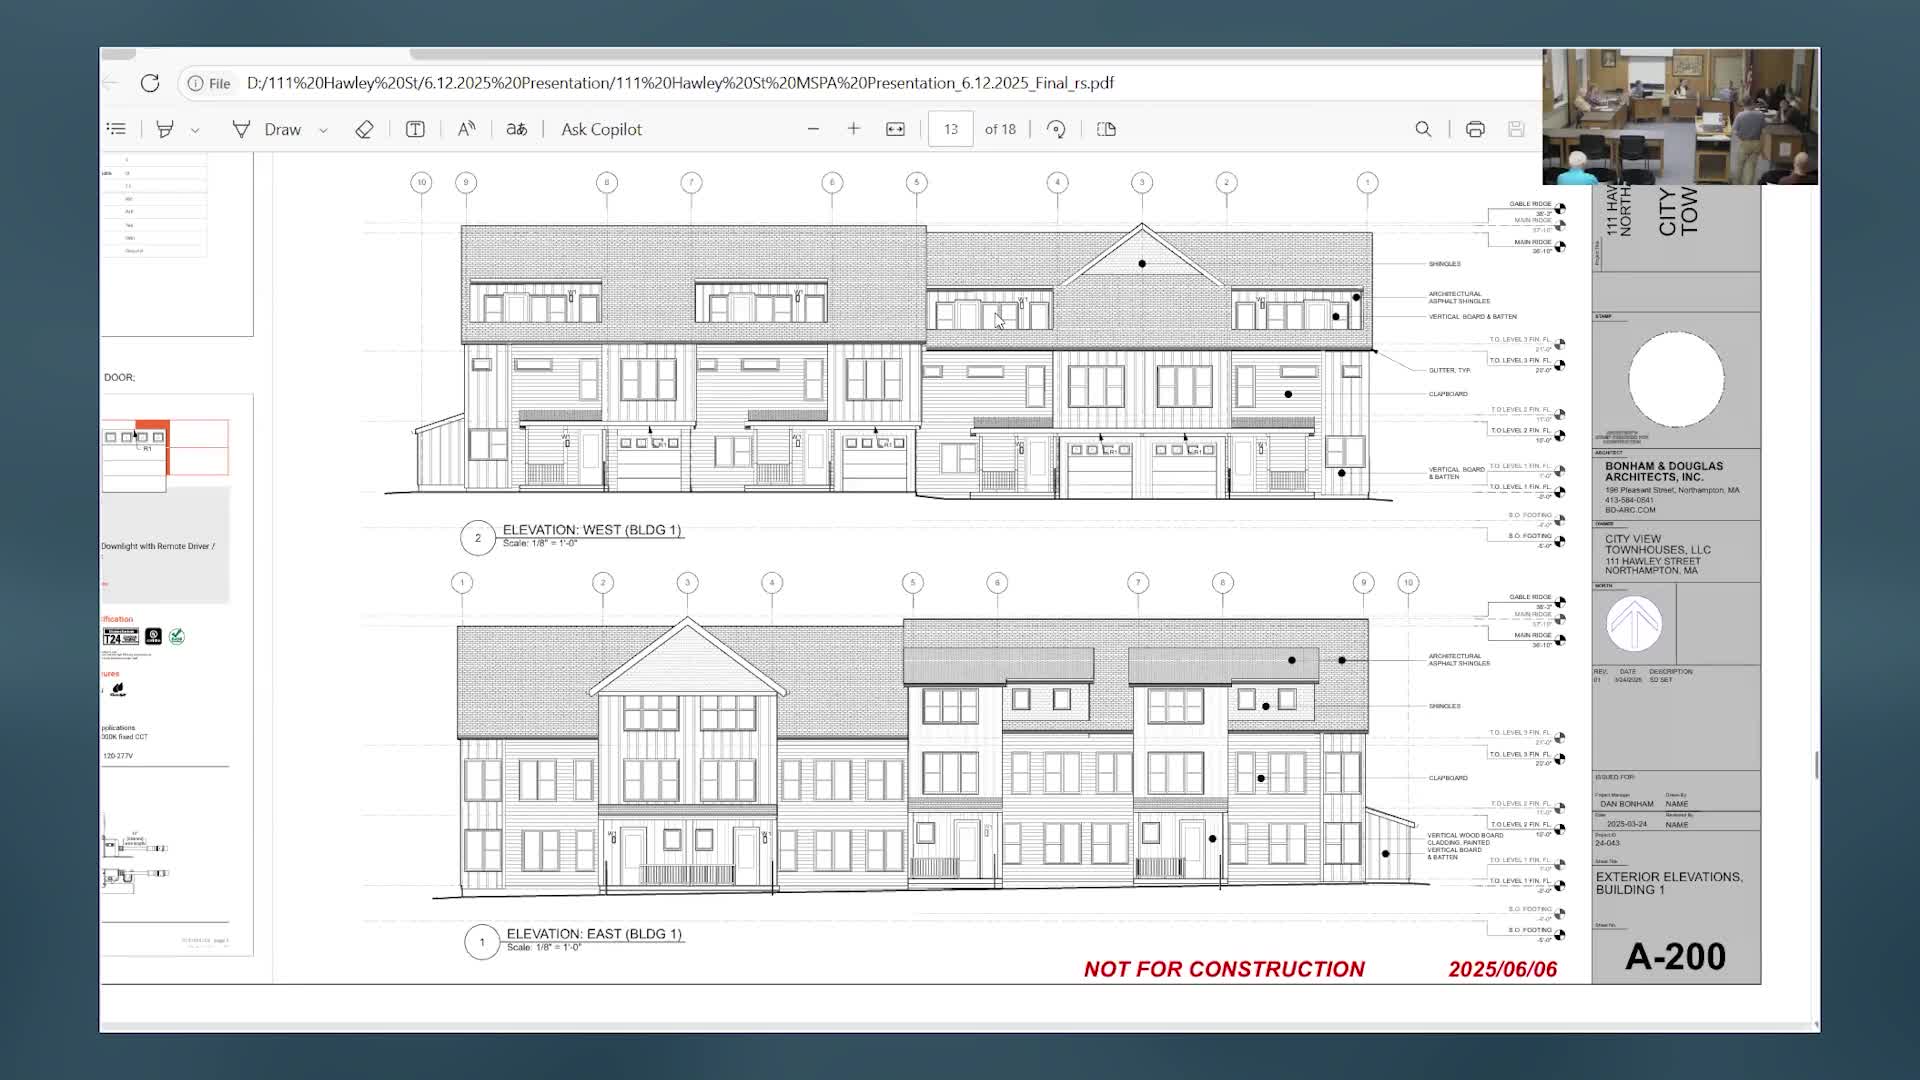Image resolution: width=1920 pixels, height=1080 pixels.
Task: Reload the PDF page
Action: [x=150, y=83]
